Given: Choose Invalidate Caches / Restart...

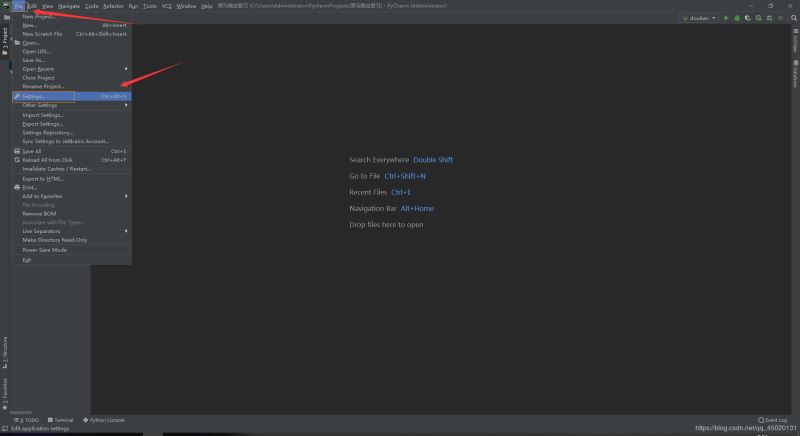Looking at the screenshot, I should (x=71, y=169).
